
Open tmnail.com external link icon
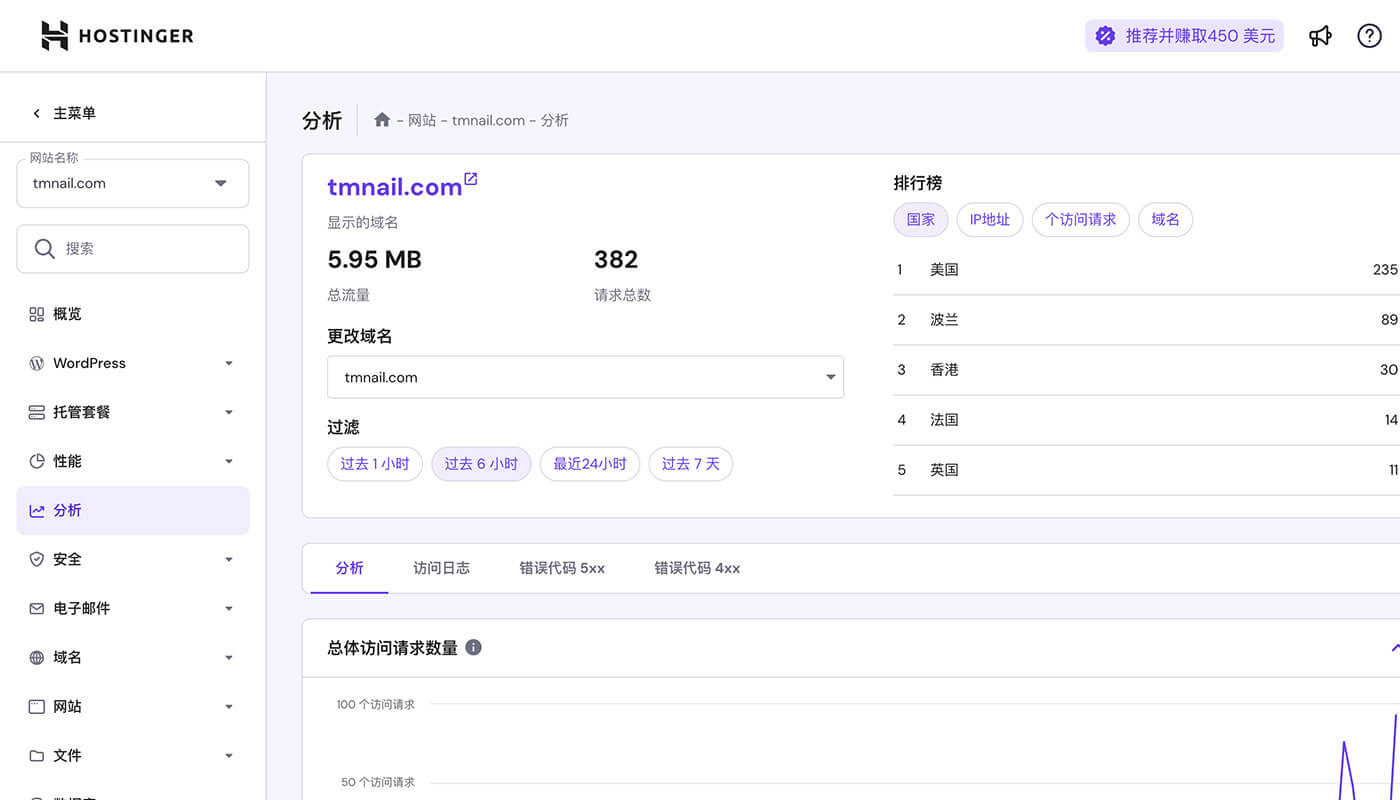471,179
